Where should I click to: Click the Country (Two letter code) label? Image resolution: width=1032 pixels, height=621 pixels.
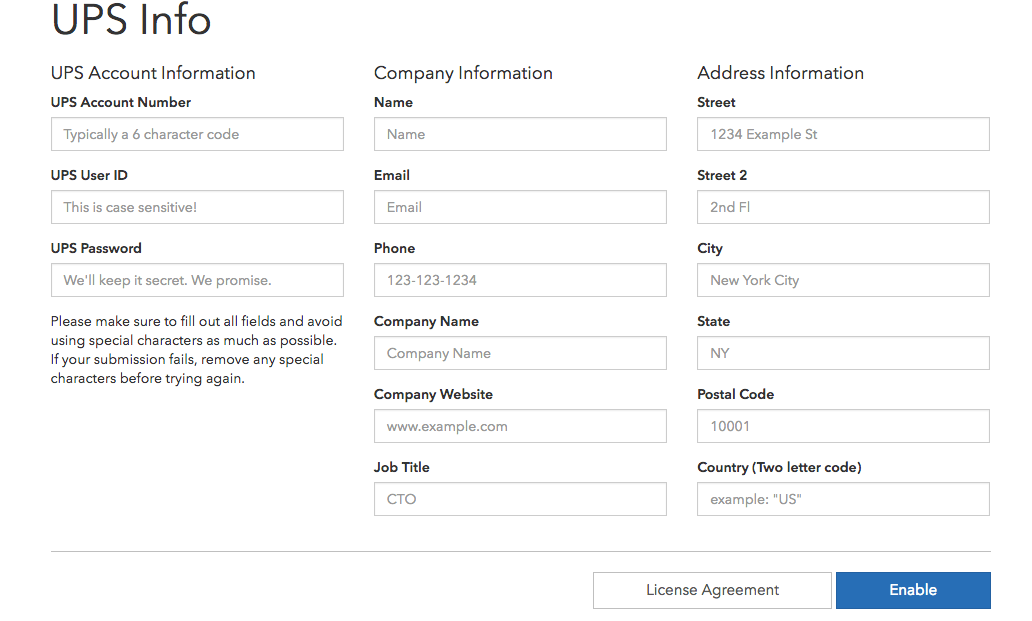tap(779, 468)
